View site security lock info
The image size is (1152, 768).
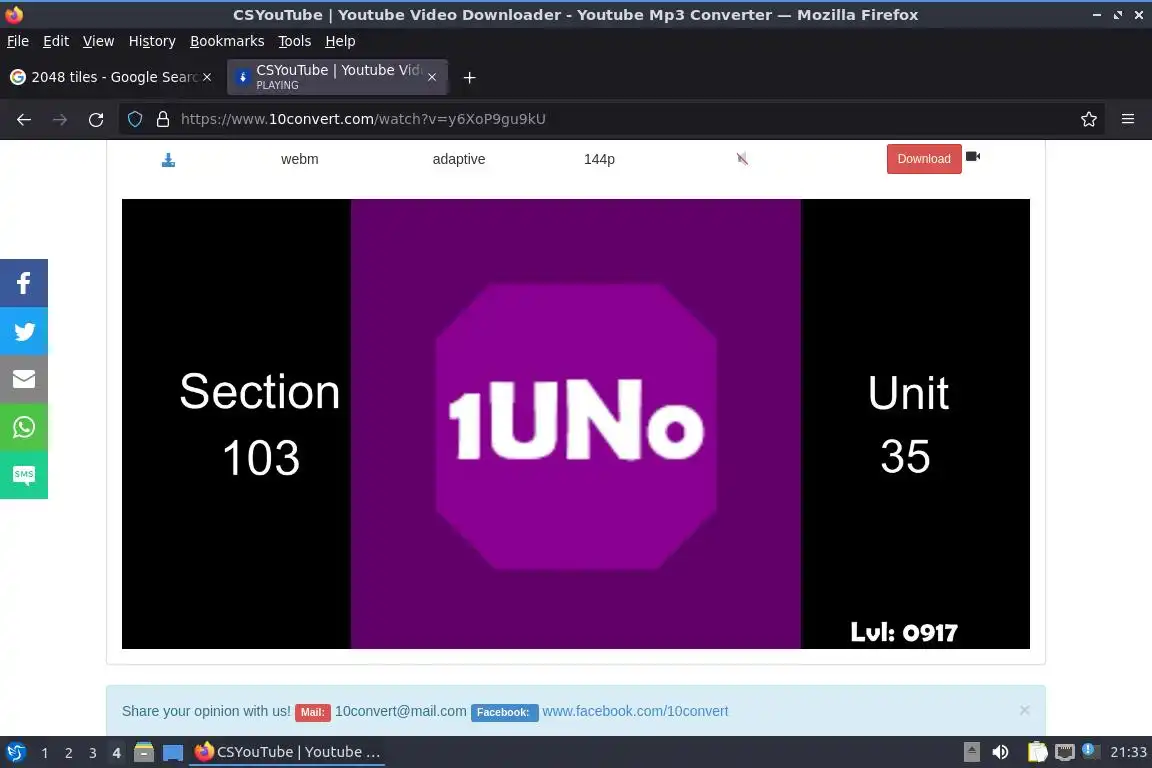(x=163, y=119)
